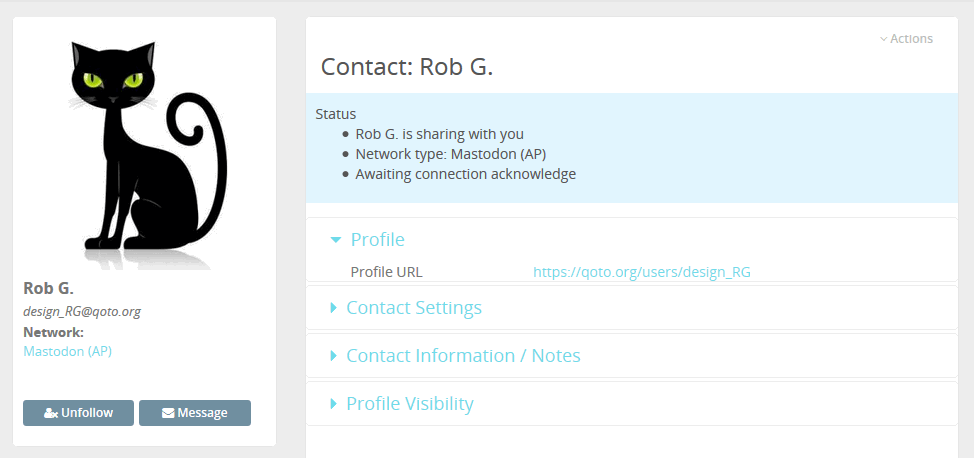
Task: Click the black cat profile photo
Action: coord(144,150)
